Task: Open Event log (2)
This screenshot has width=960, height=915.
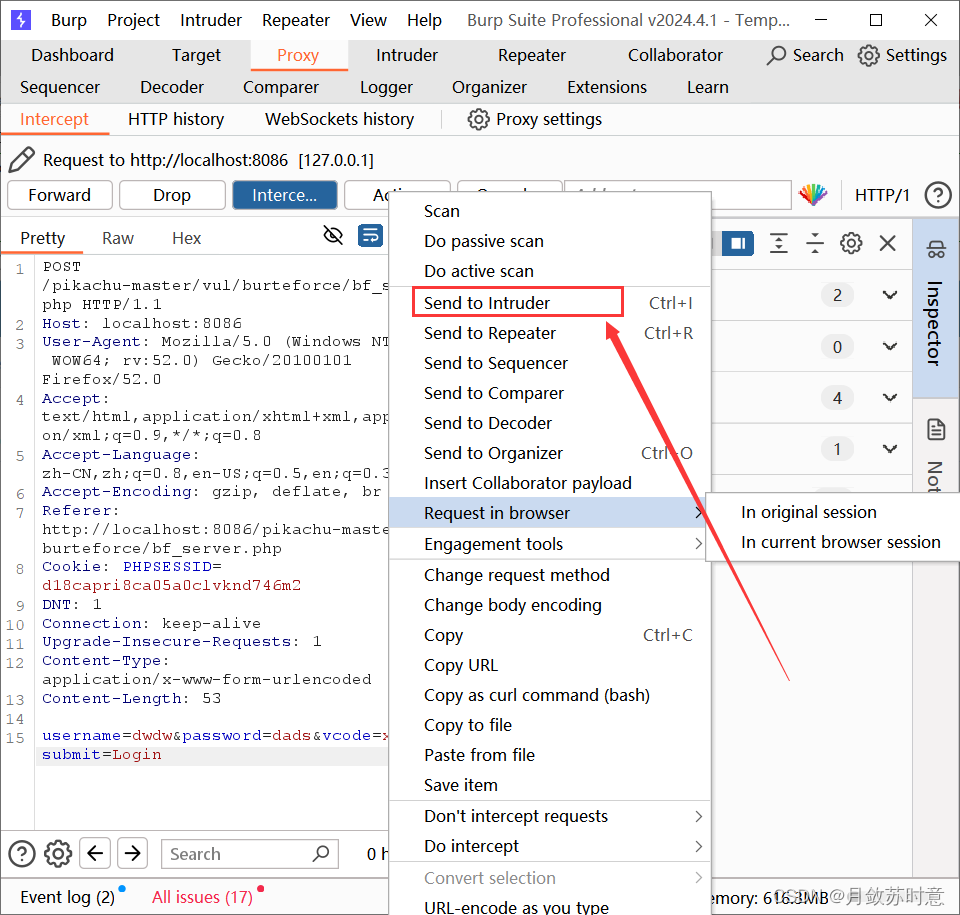Action: tap(67, 897)
